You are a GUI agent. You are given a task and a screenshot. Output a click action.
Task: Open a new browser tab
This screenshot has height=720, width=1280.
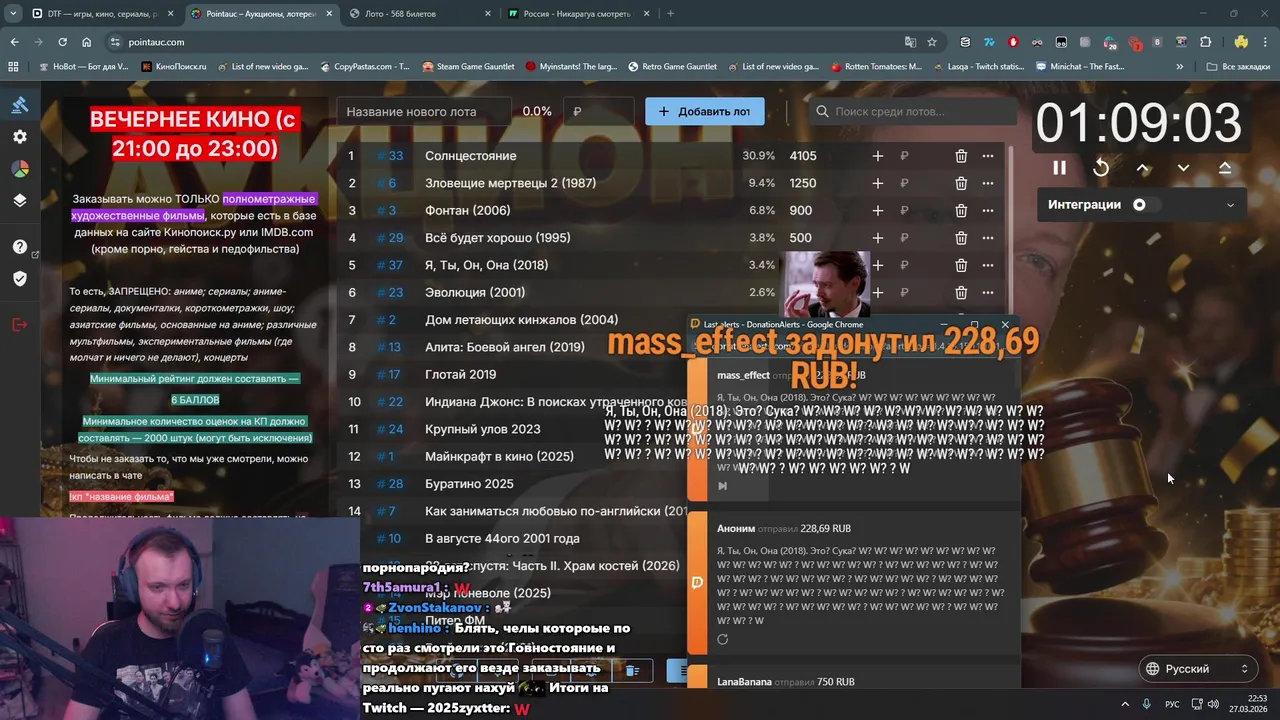click(x=670, y=14)
